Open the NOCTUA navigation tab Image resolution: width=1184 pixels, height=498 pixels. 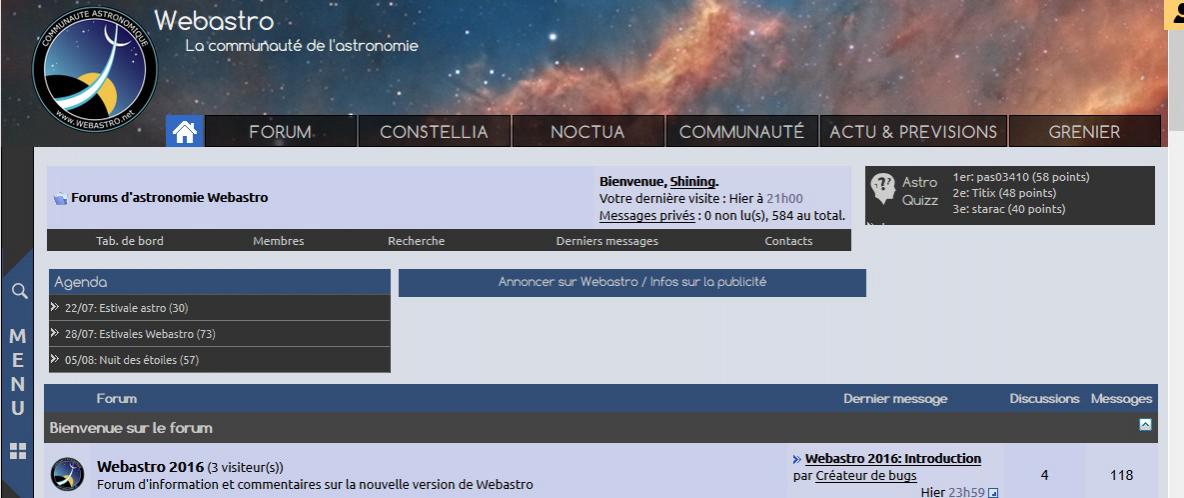587,132
